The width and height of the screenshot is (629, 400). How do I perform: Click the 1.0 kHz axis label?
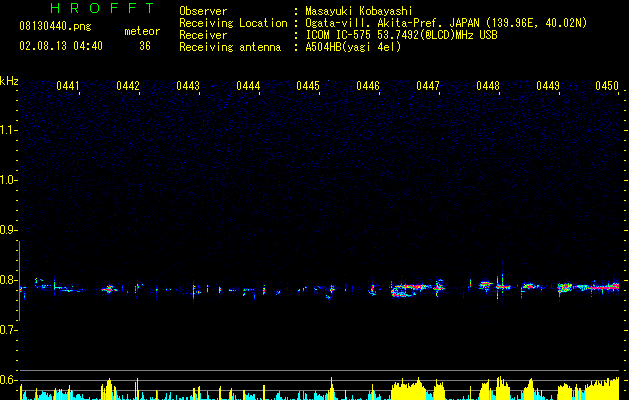[x=8, y=180]
